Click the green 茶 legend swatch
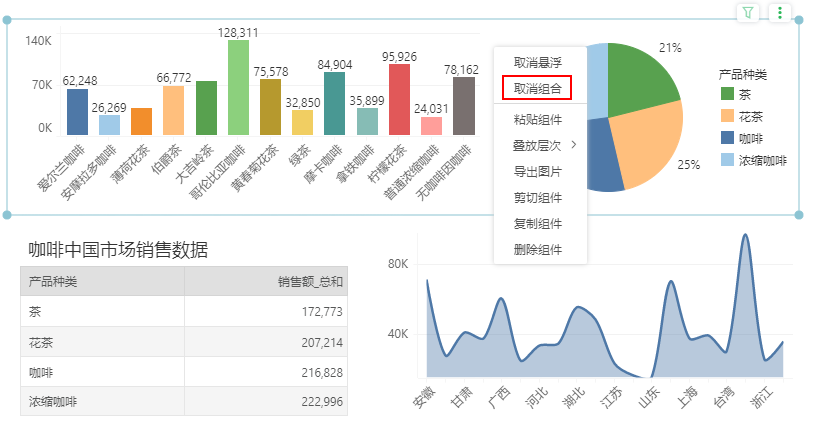Screen dimensions: 814x432 point(728,95)
